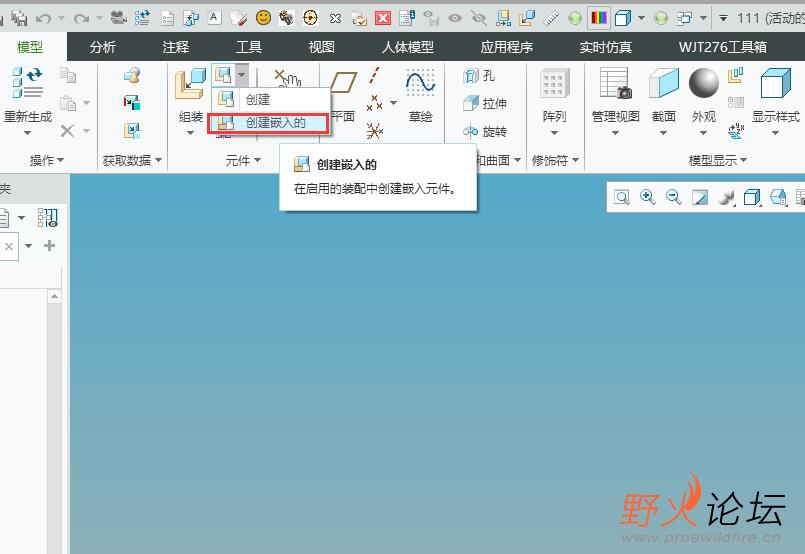Image resolution: width=805 pixels, height=554 pixels.
Task: Switch to the WJT276工具箱 ribbon tab
Action: pyautogui.click(x=723, y=47)
